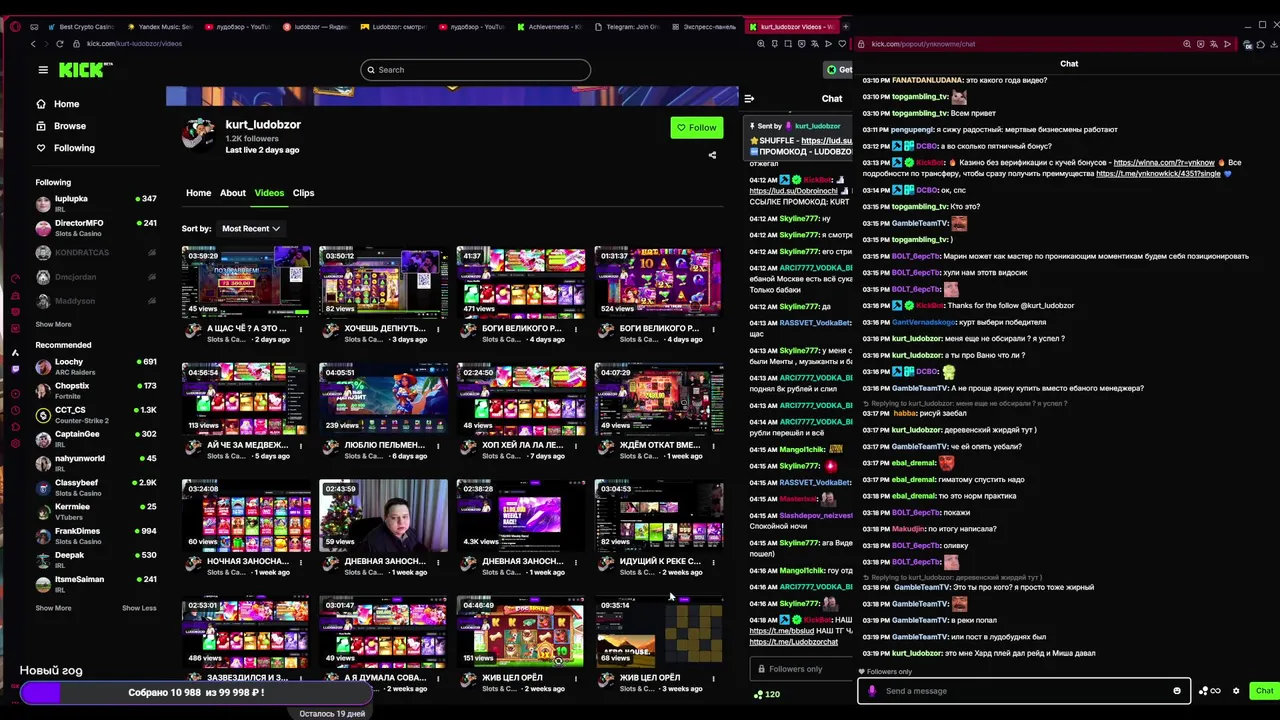The width and height of the screenshot is (1280, 720).
Task: Expand followed channels with Show More
Action: click(53, 324)
